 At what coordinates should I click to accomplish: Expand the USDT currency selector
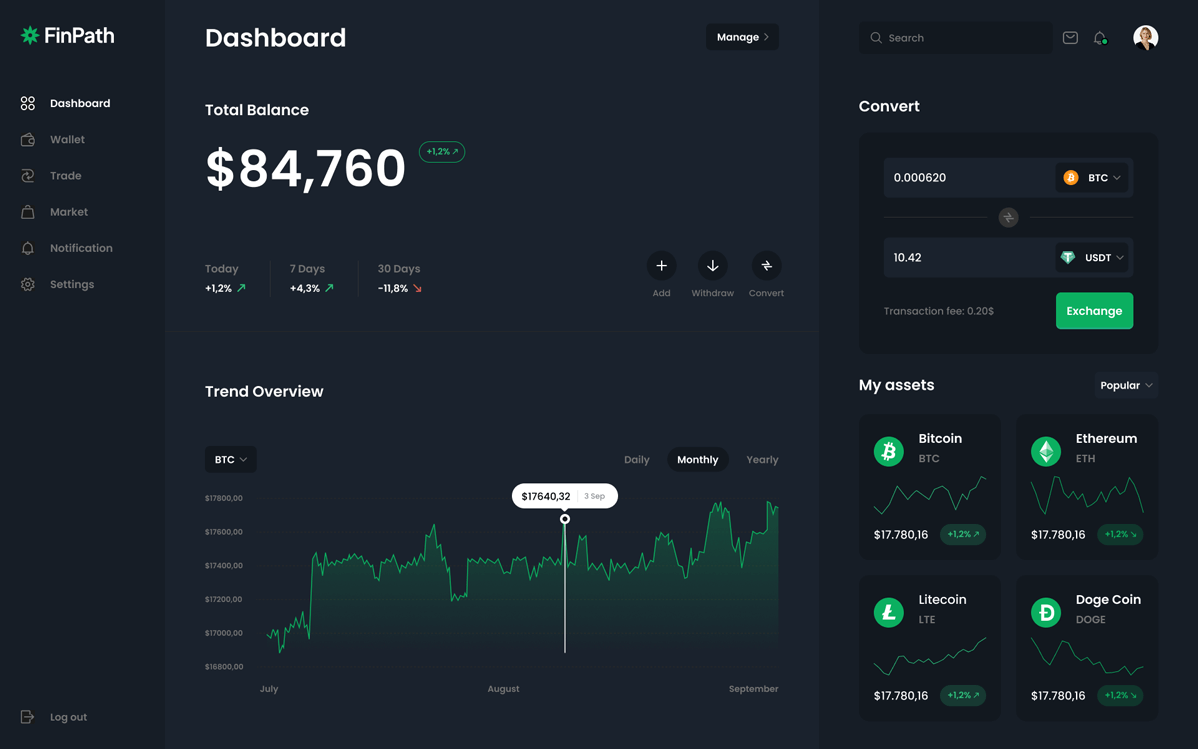[1092, 258]
